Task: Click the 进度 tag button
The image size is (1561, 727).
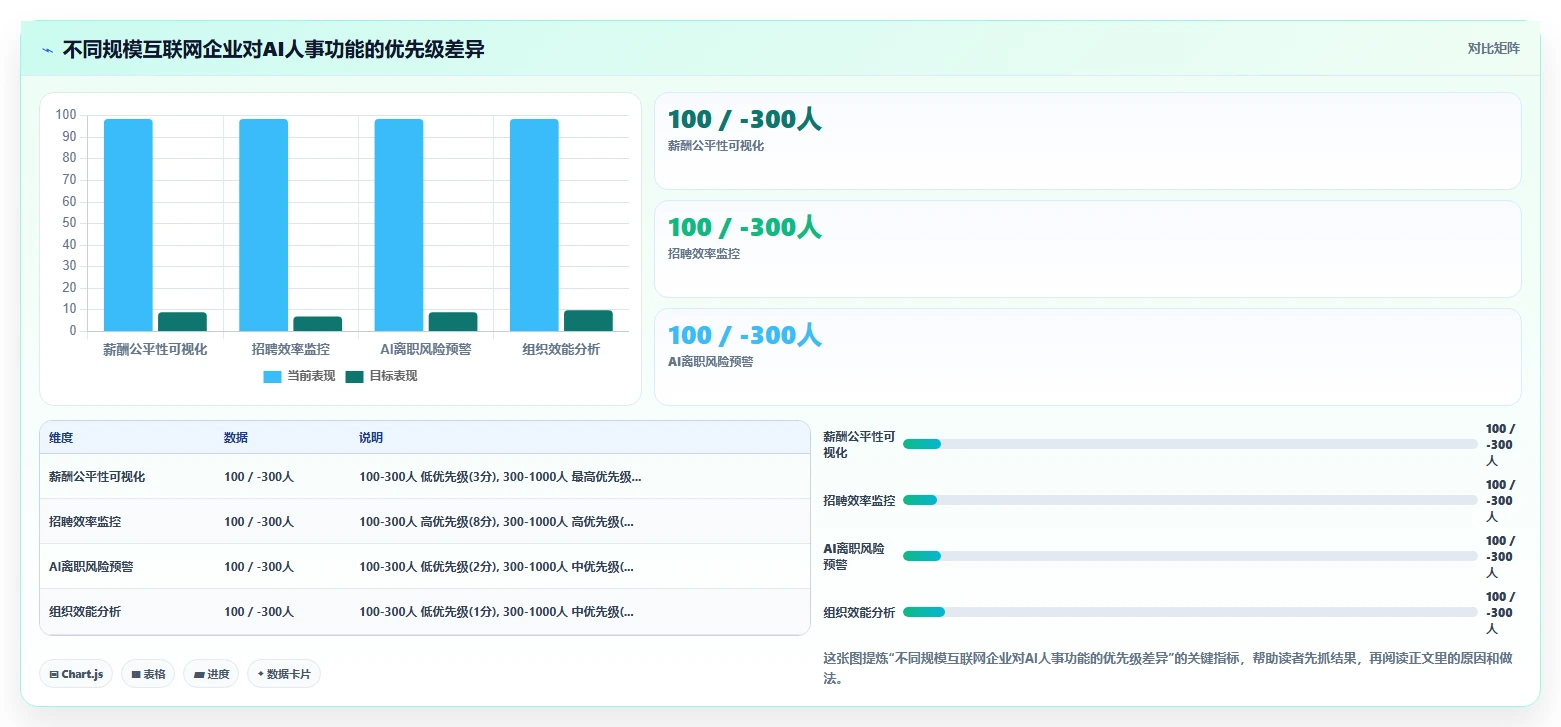Action: tap(211, 674)
